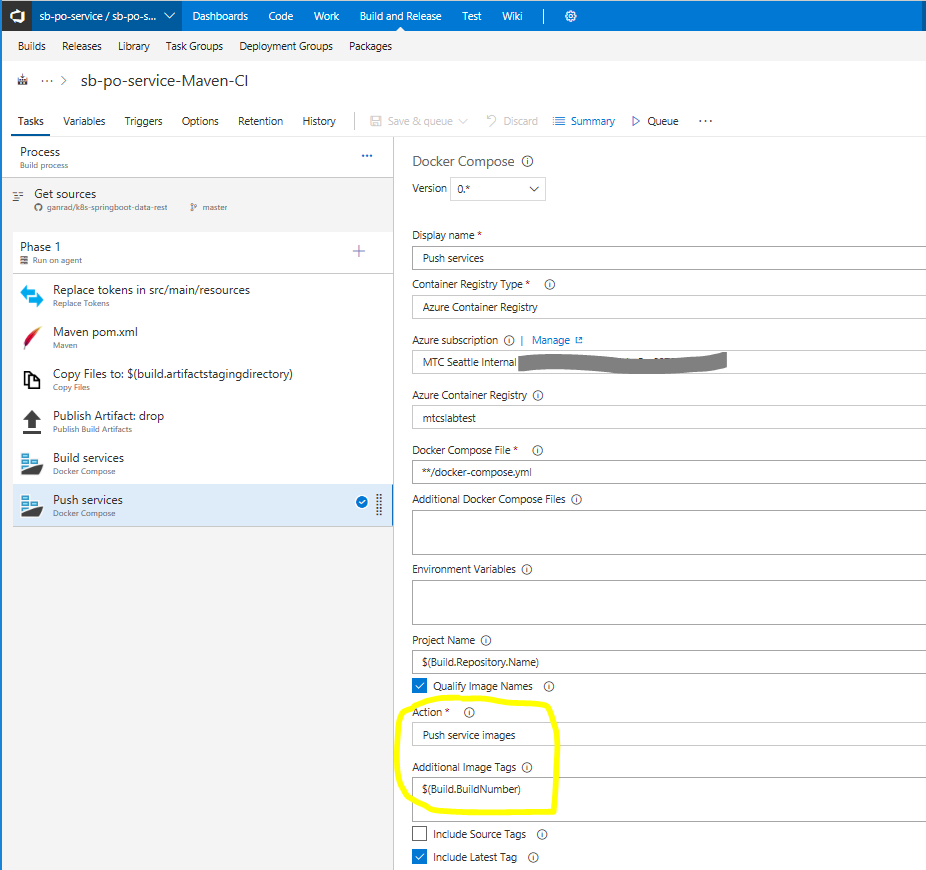Show info for Additional Image Tags
The height and width of the screenshot is (870, 926).
[x=527, y=767]
